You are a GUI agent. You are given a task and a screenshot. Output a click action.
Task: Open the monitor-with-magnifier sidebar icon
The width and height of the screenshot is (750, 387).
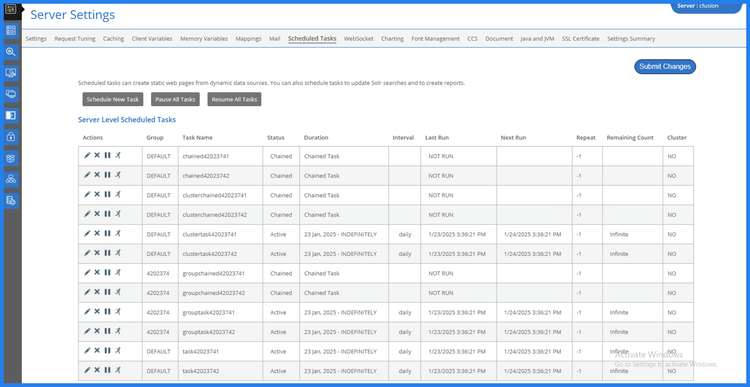coord(11,73)
